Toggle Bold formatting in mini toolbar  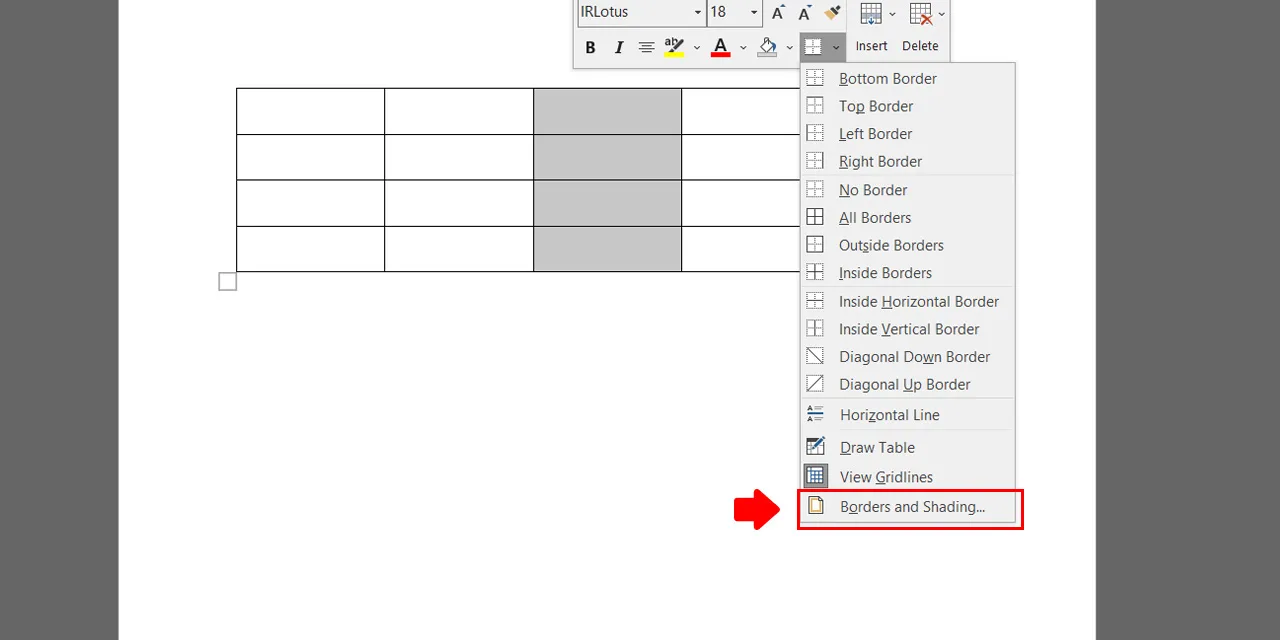(590, 47)
